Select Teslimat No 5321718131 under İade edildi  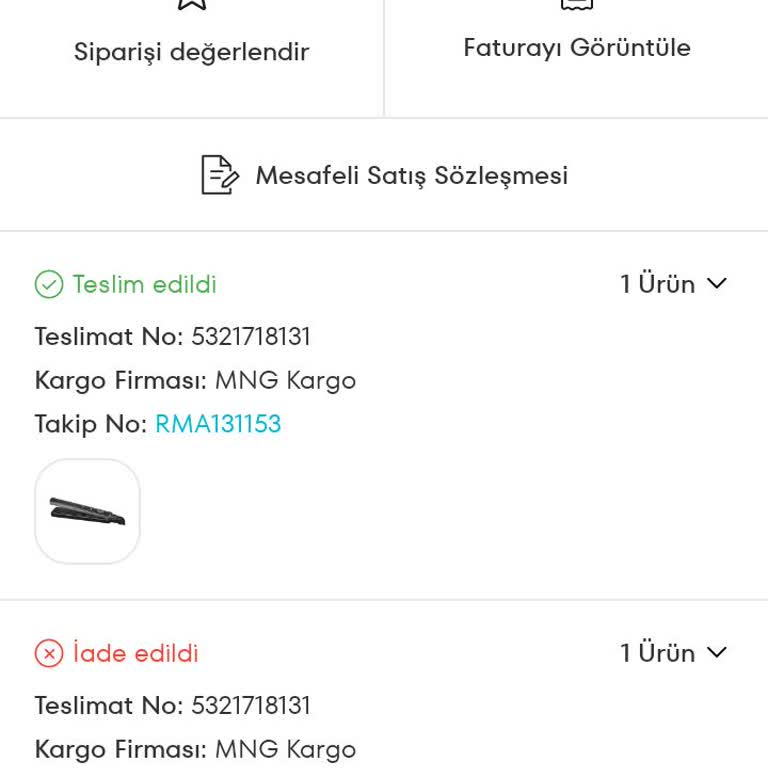pyautogui.click(x=250, y=706)
